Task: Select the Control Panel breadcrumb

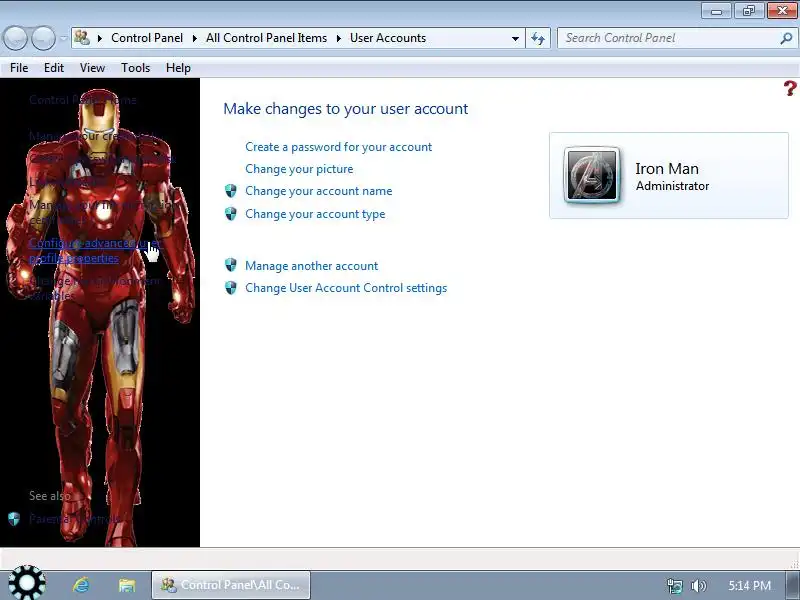Action: [x=147, y=38]
